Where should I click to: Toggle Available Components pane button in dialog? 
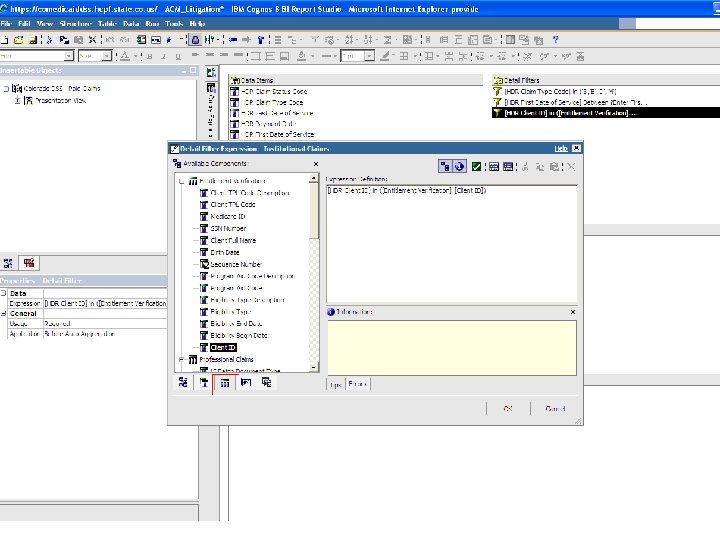pyautogui.click(x=444, y=167)
